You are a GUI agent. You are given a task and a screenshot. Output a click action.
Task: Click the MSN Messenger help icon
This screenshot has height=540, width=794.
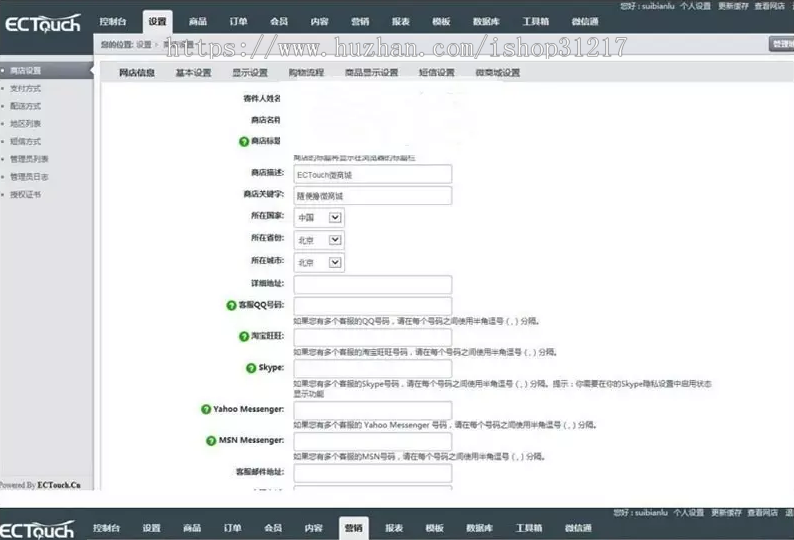(x=211, y=441)
